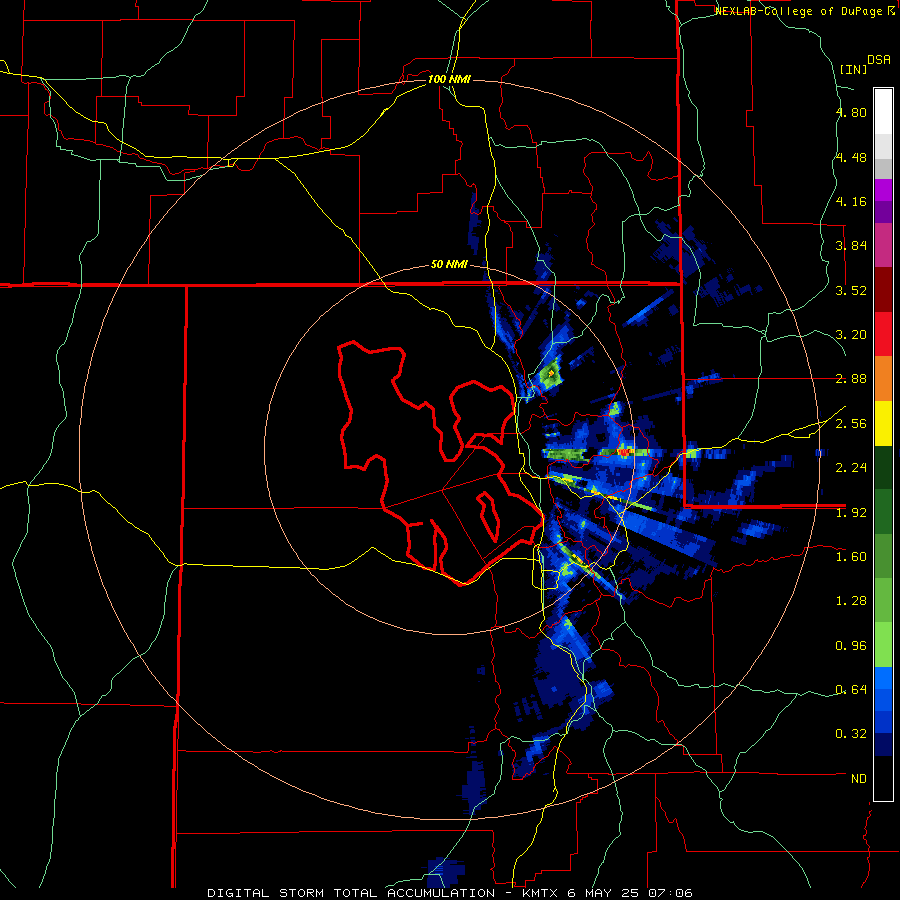The image size is (900, 900).
Task: Click the 3.84 legend value
Action: (x=851, y=246)
